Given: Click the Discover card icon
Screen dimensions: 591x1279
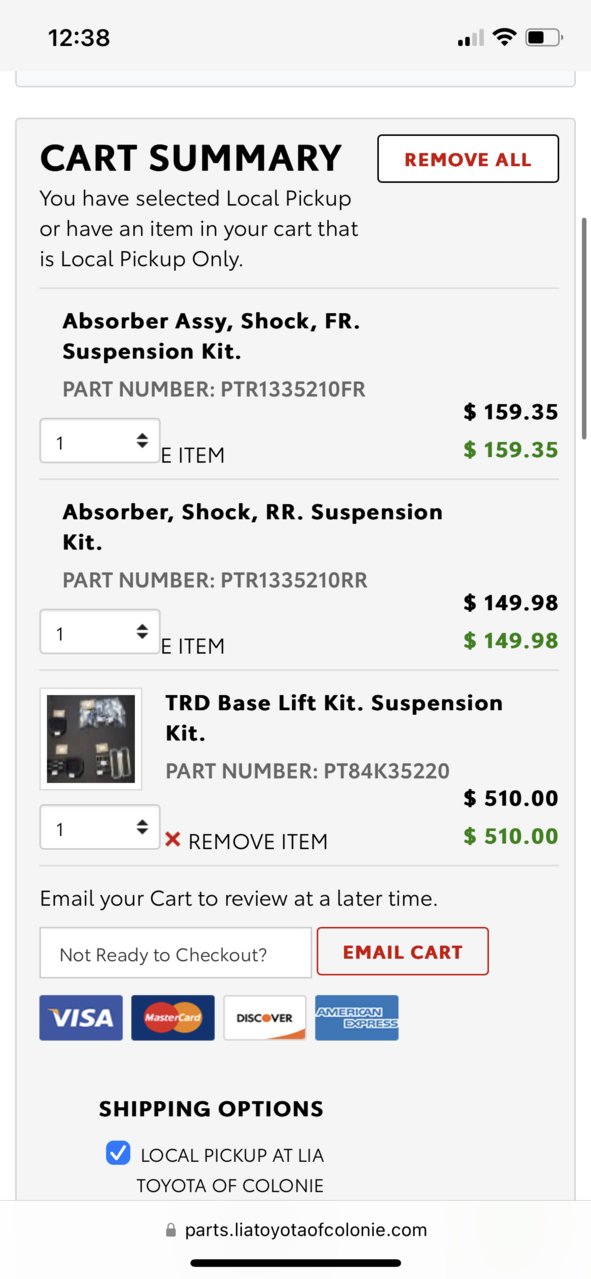Looking at the screenshot, I should (x=265, y=1017).
